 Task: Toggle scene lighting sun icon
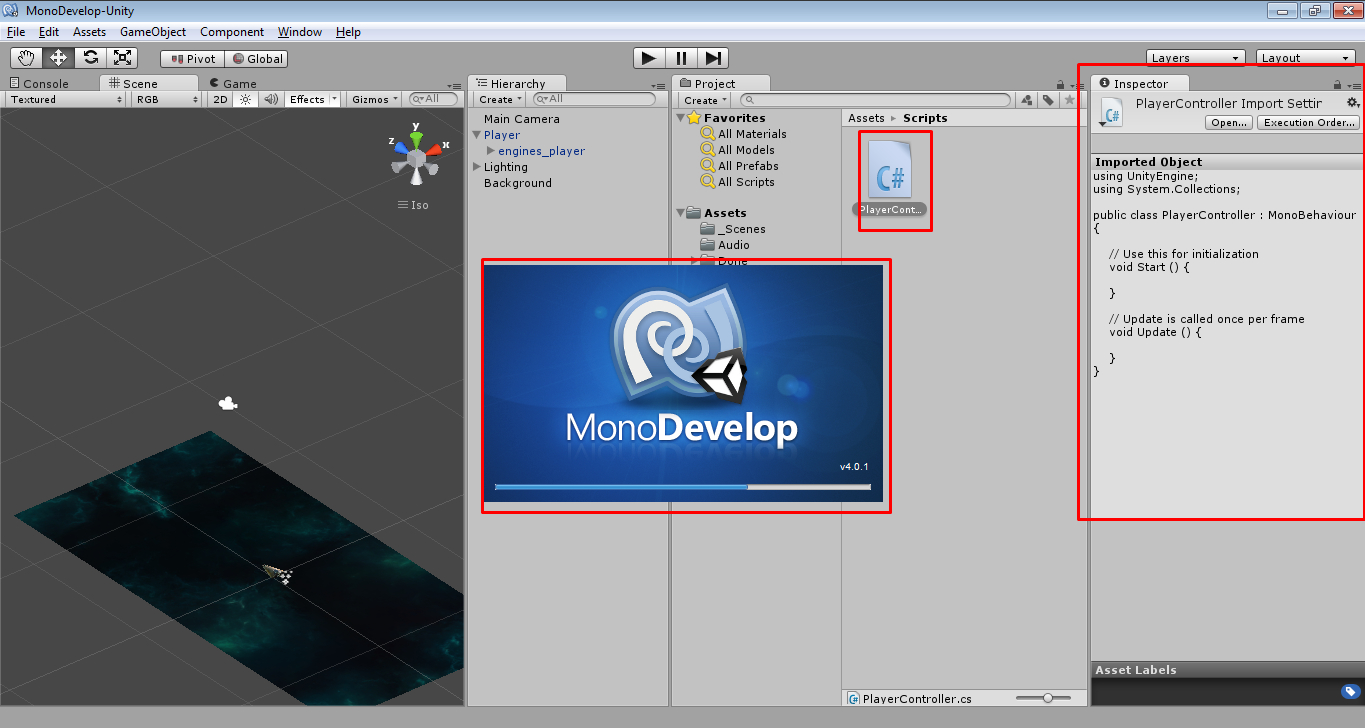(245, 99)
